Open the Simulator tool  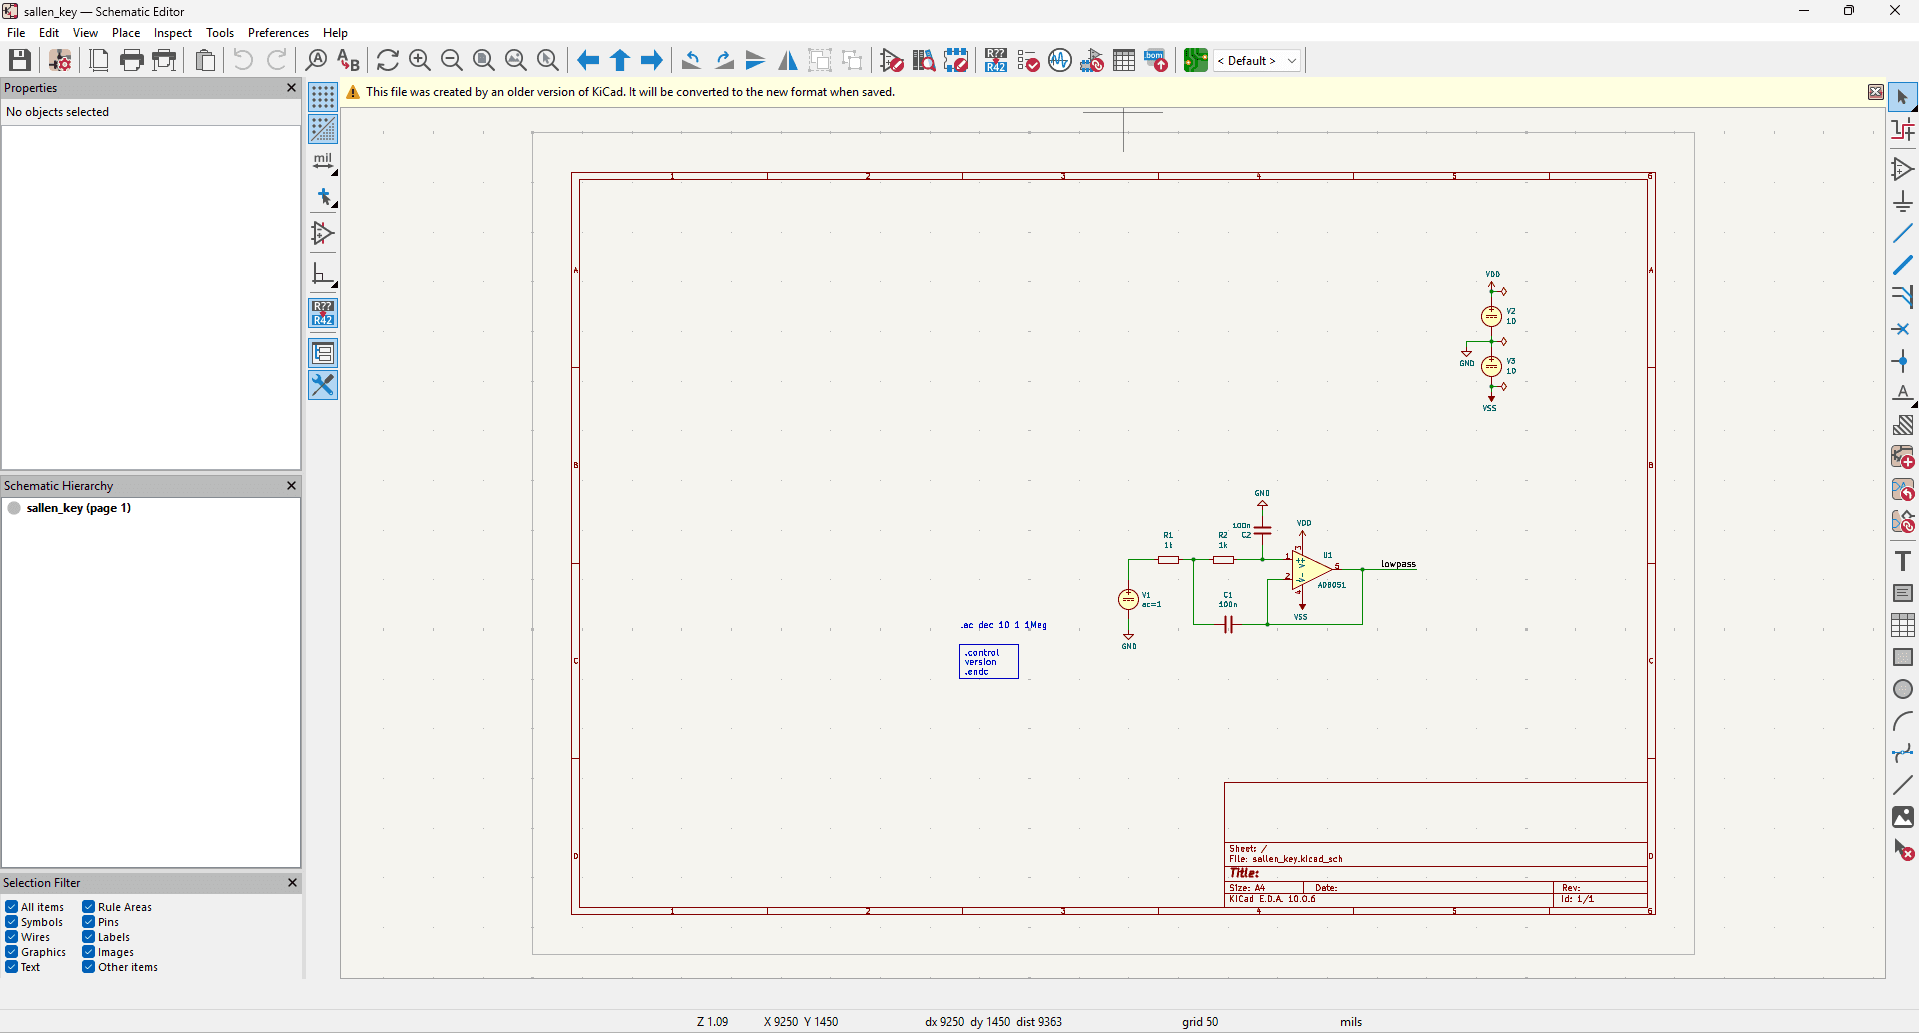coord(1060,60)
